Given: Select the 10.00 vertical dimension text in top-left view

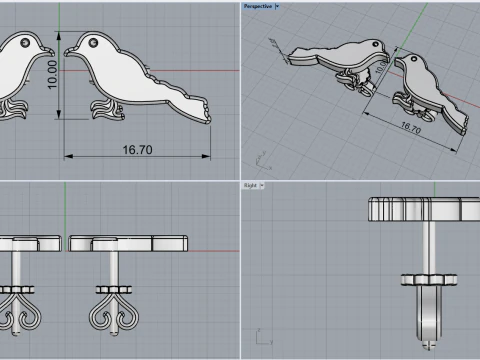Looking at the screenshot, I should (52, 75).
